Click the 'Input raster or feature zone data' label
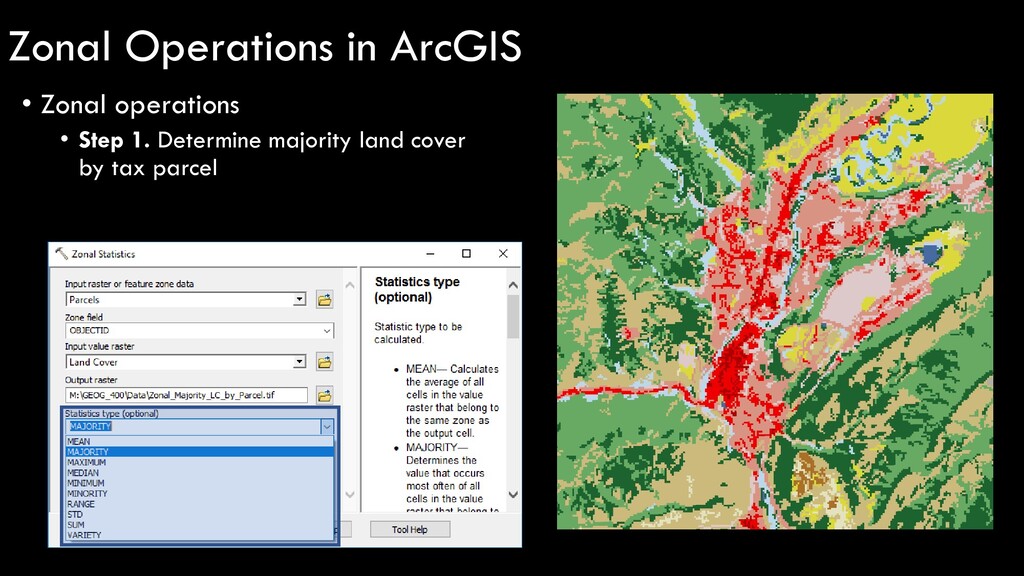The height and width of the screenshot is (576, 1024). [129, 284]
